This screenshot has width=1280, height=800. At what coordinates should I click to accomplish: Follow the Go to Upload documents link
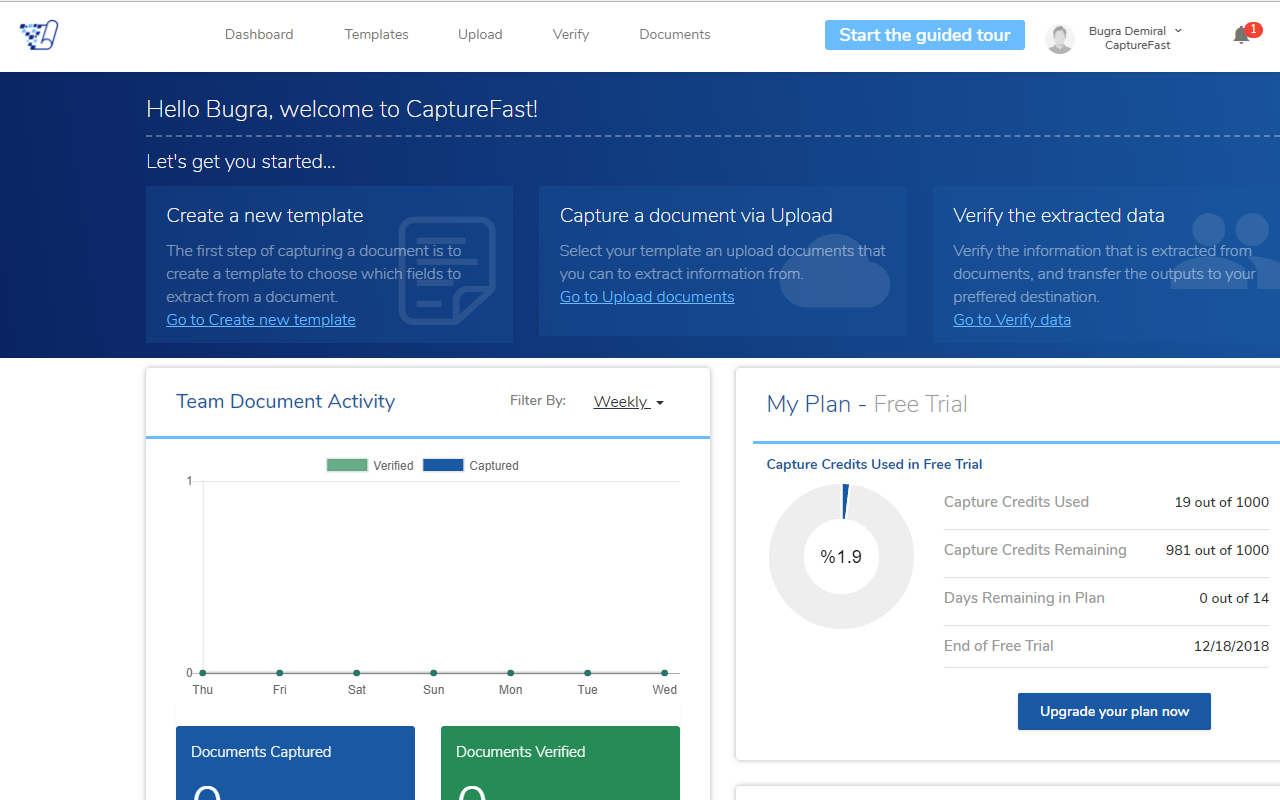(647, 297)
